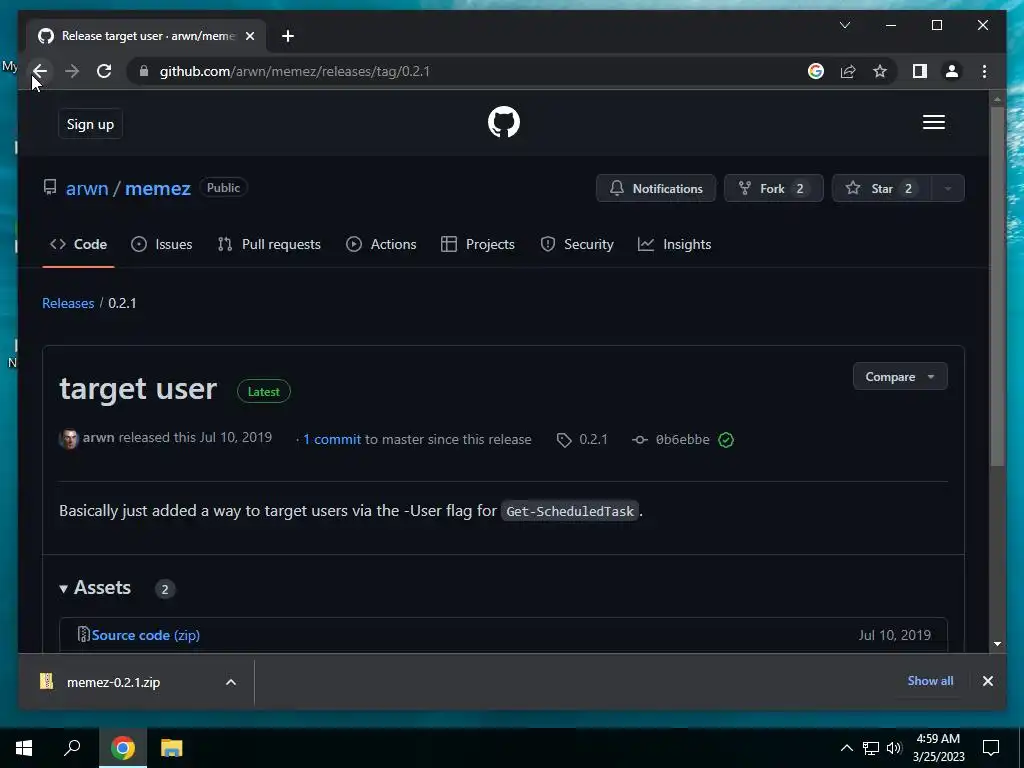The width and height of the screenshot is (1024, 768).
Task: Click the scrollbar down arrow
Action: (x=997, y=644)
